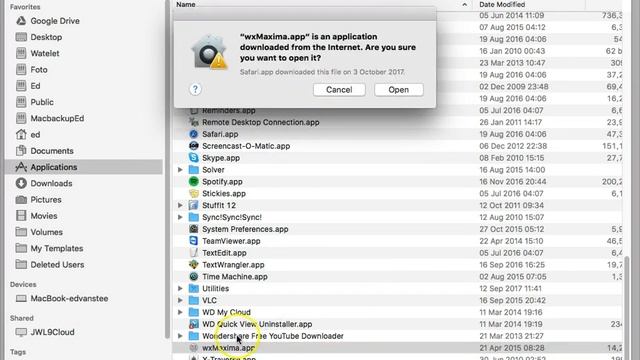Open the dialog help question mark
This screenshot has height=360, width=640.
tap(195, 89)
